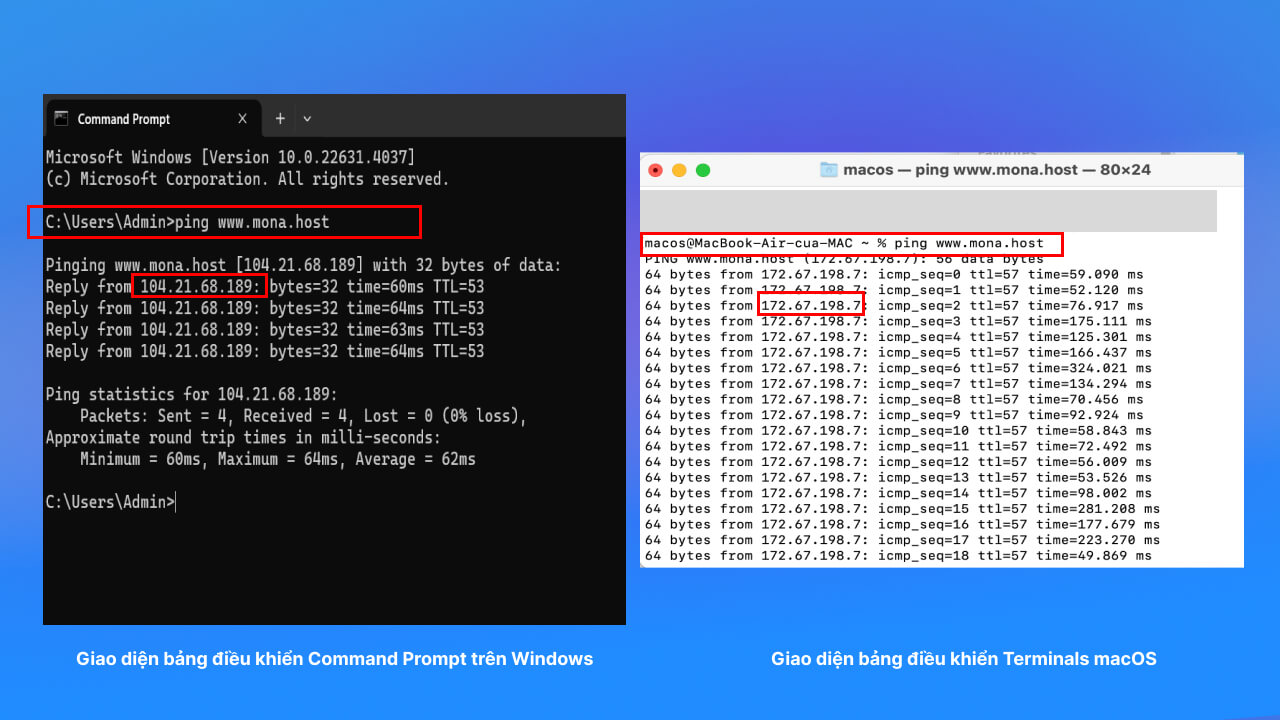Click the macOS line with icmp_seq=0
Viewport: 1280px width, 720px height.
tap(894, 274)
